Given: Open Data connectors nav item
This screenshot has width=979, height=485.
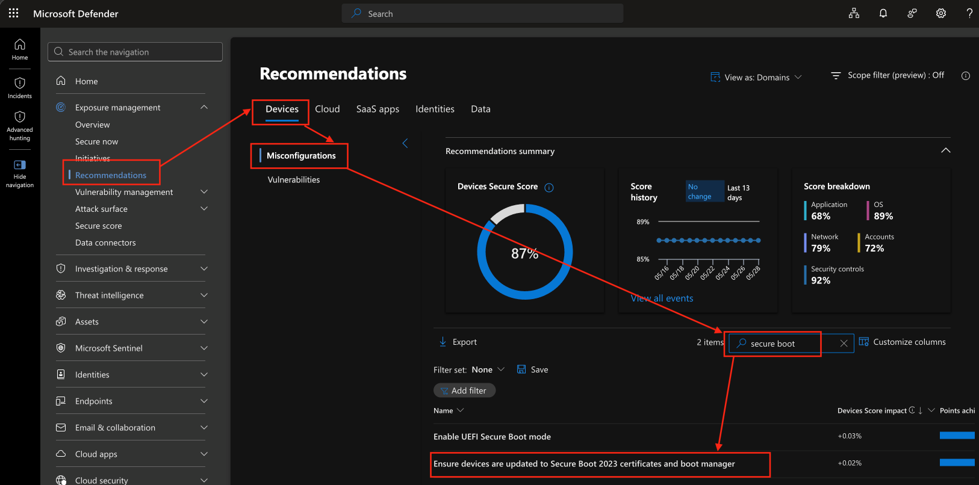Looking at the screenshot, I should 106,243.
